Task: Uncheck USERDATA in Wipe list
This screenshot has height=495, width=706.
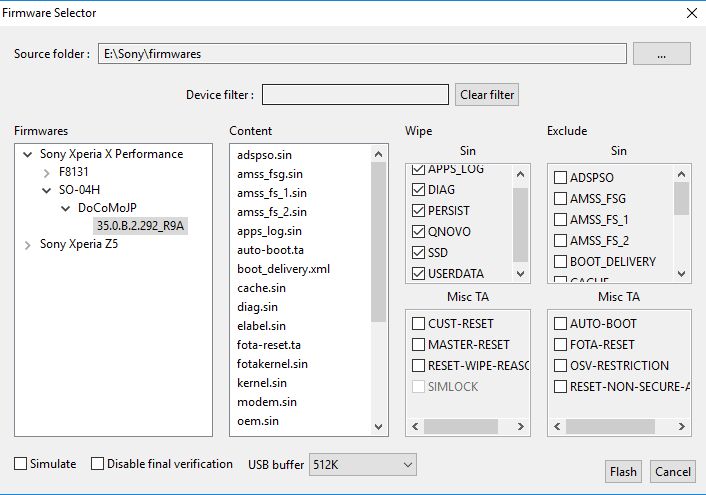Action: 419,274
